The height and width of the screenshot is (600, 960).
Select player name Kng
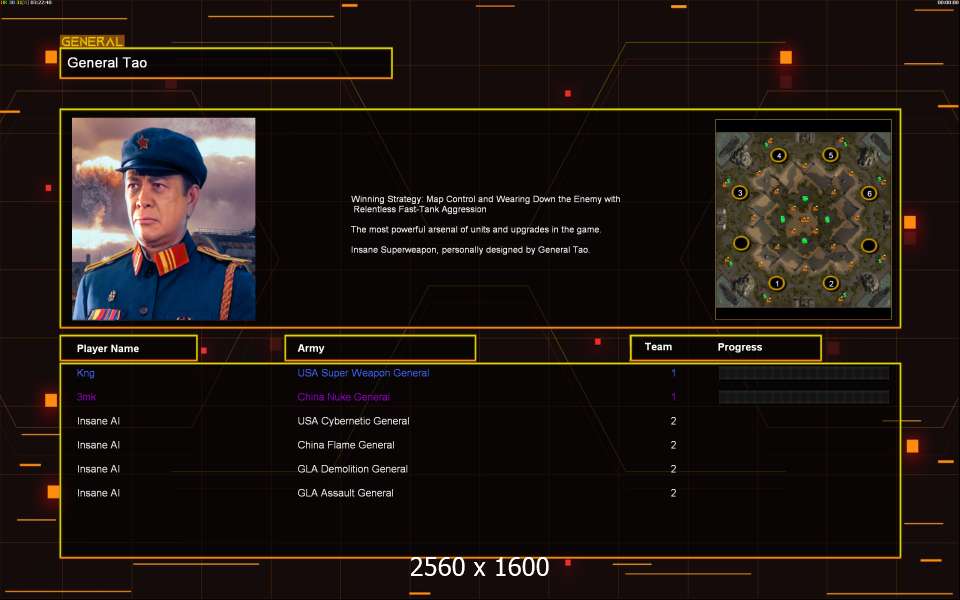(86, 373)
